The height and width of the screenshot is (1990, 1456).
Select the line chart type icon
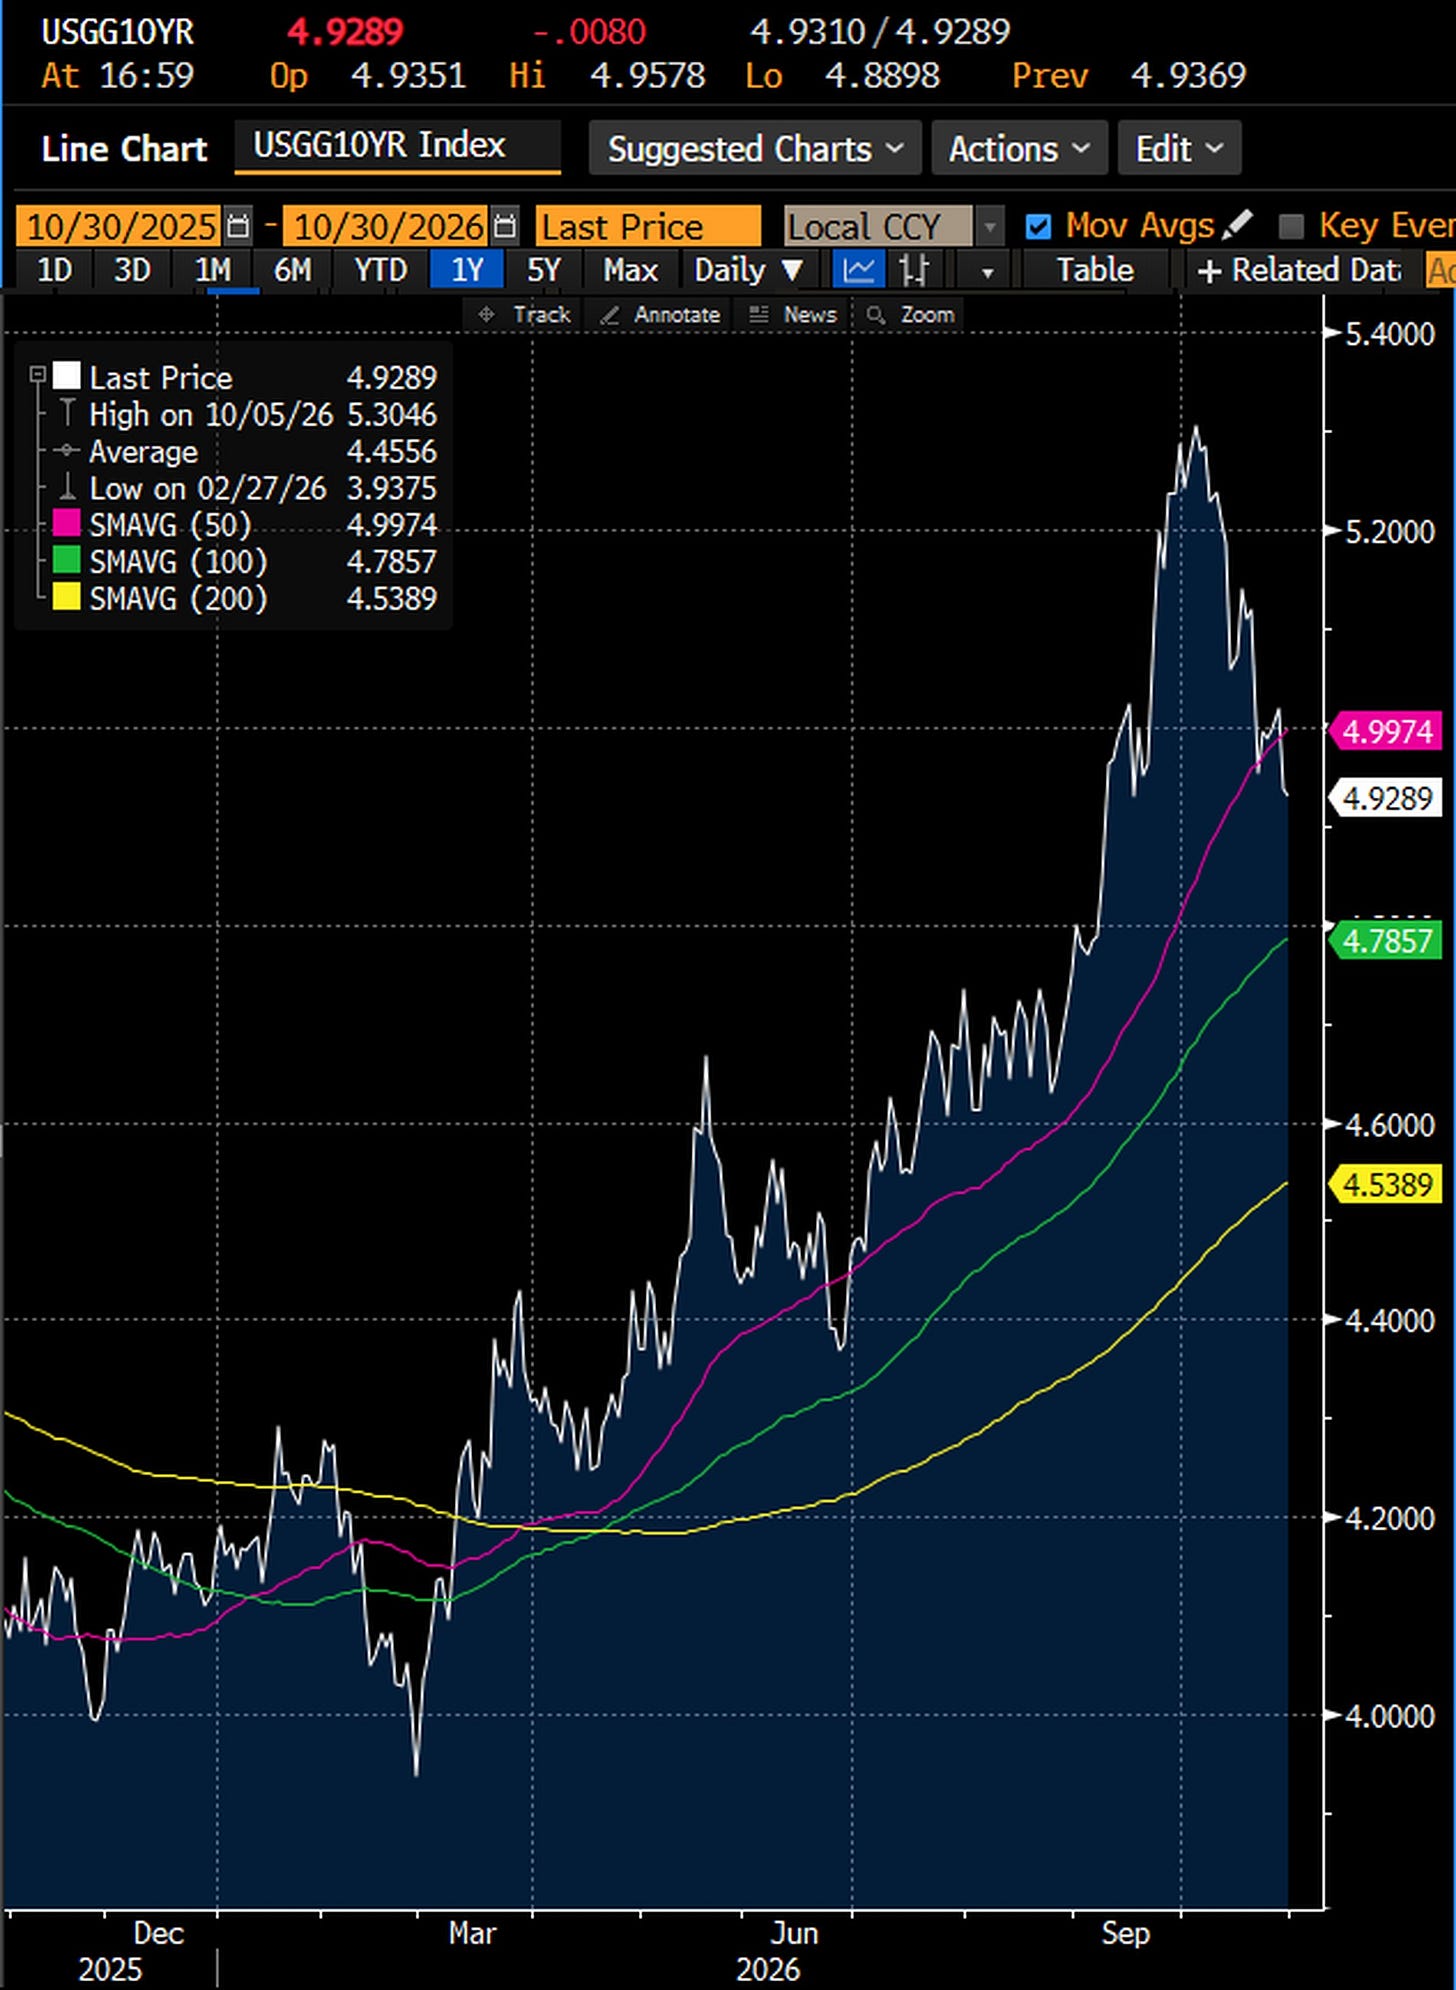tap(858, 270)
